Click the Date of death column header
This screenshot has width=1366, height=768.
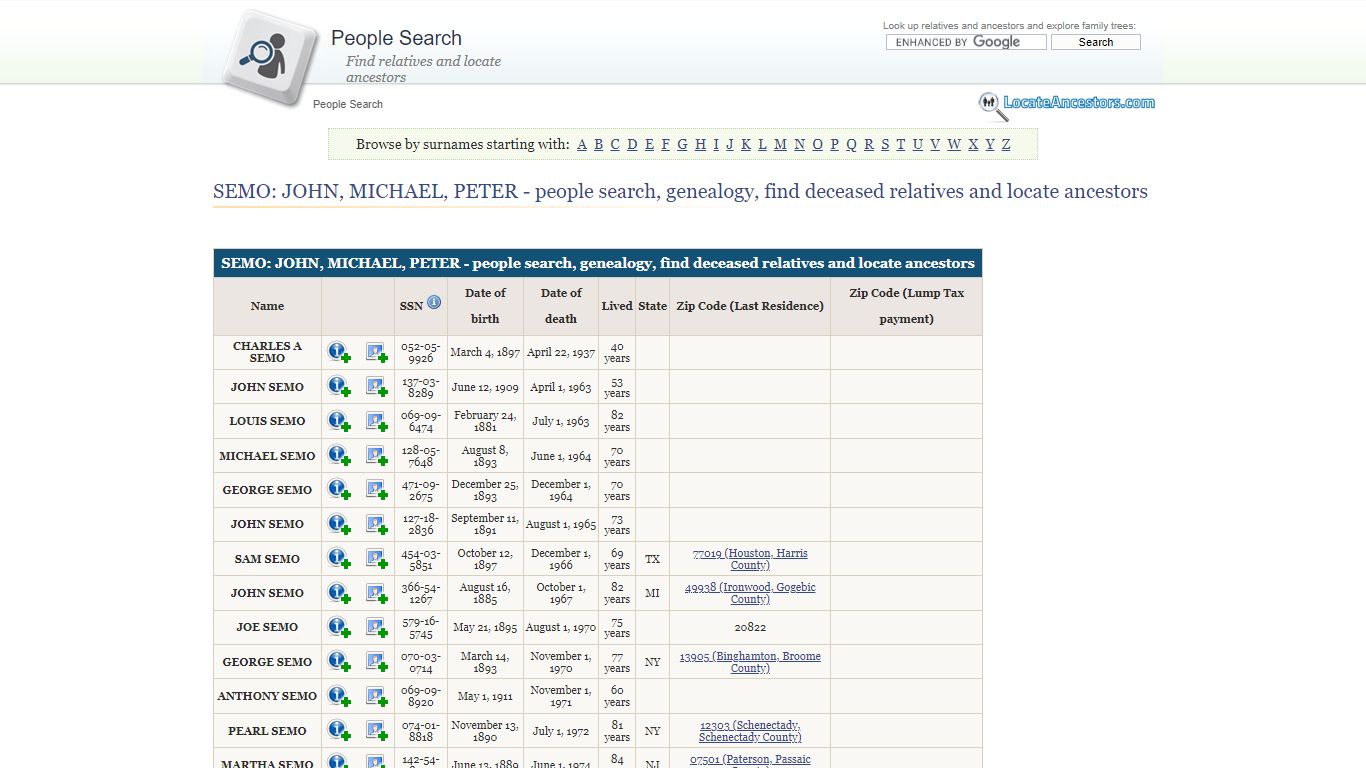point(561,306)
